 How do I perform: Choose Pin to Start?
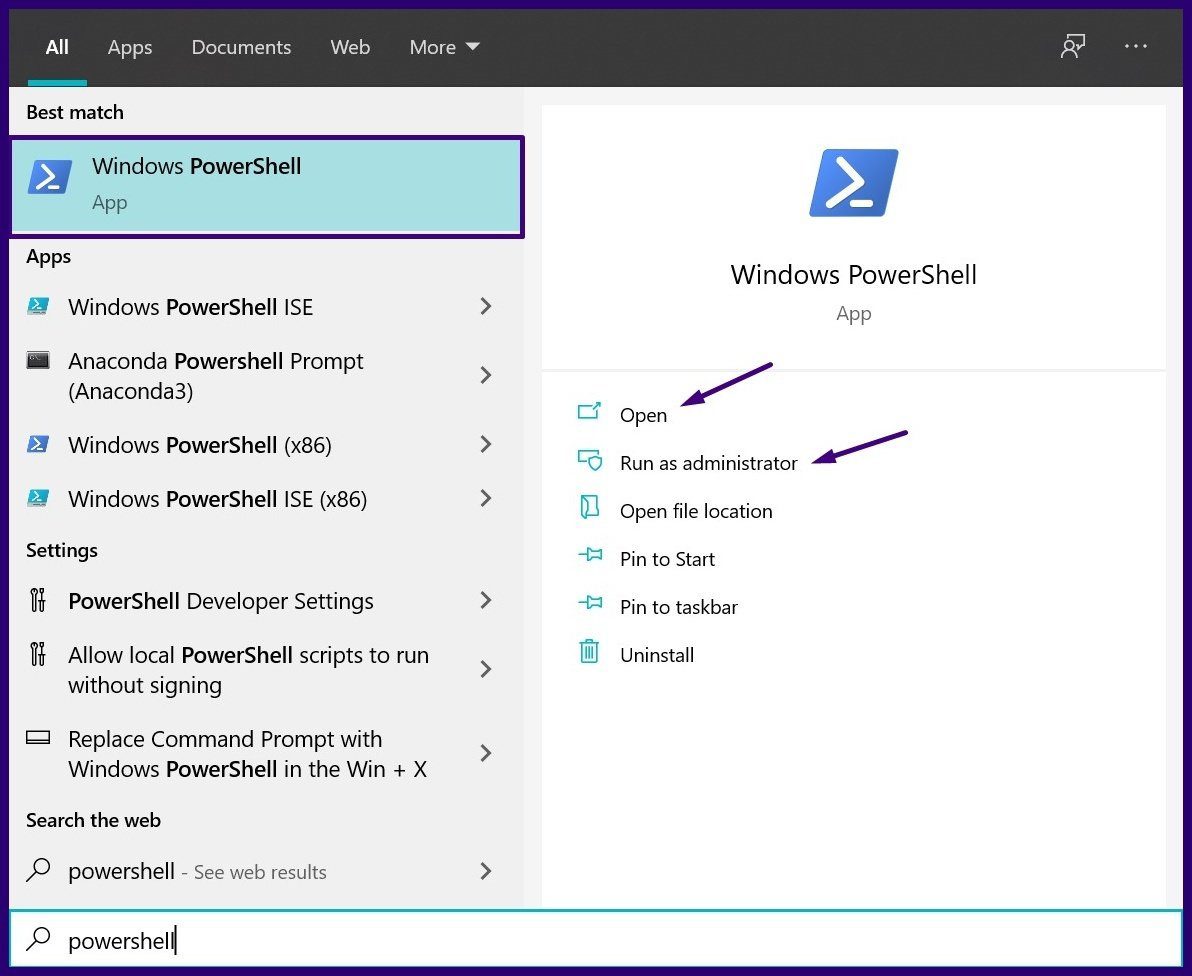[667, 559]
